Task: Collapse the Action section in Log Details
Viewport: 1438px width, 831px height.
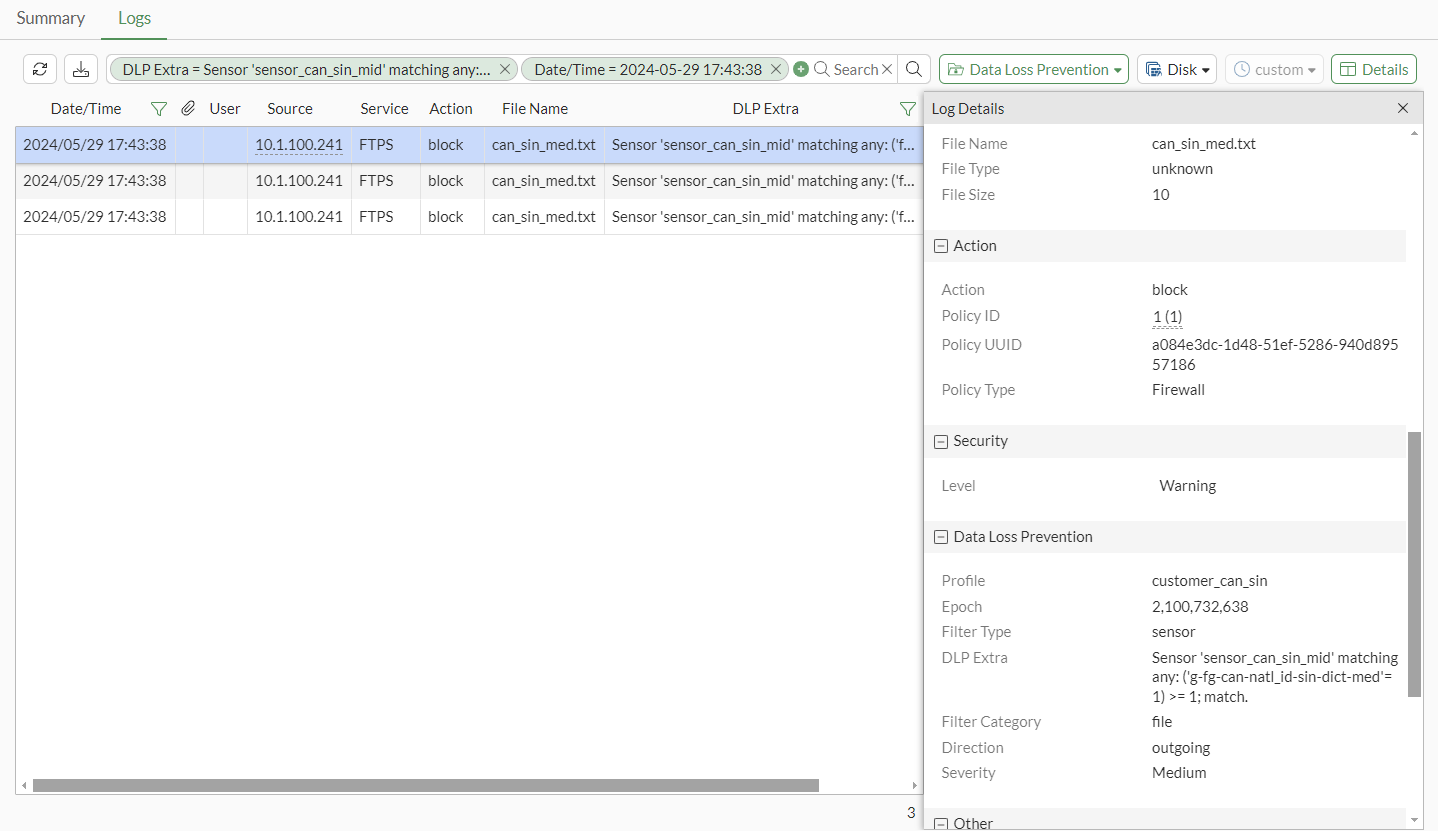Action: 941,246
